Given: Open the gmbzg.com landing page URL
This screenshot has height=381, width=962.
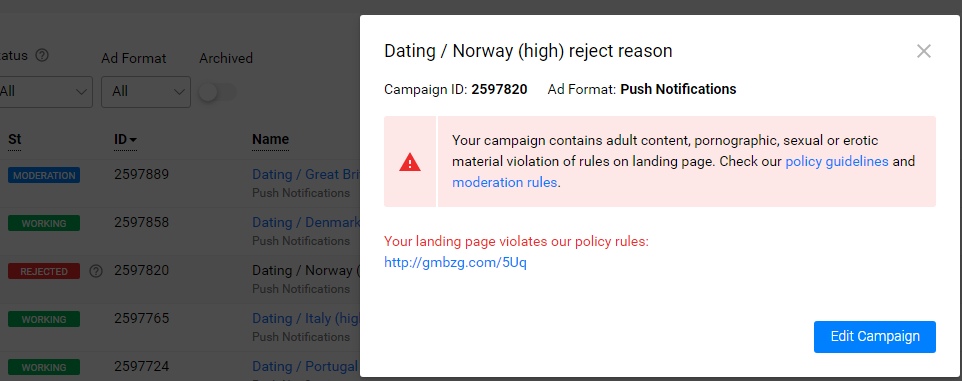Looking at the screenshot, I should click(x=455, y=263).
